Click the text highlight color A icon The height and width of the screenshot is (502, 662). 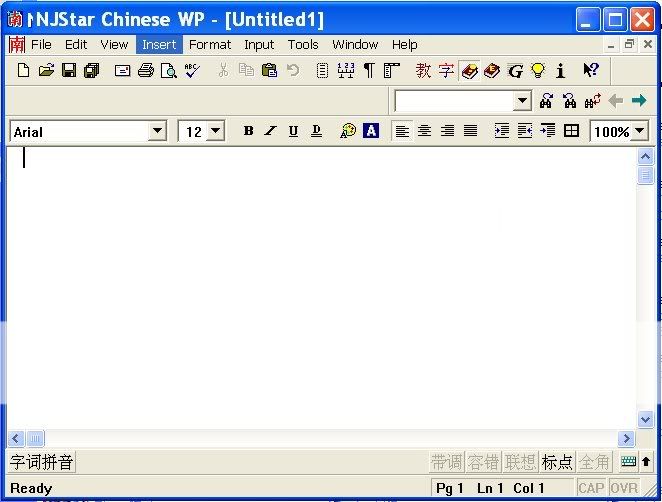(x=371, y=131)
